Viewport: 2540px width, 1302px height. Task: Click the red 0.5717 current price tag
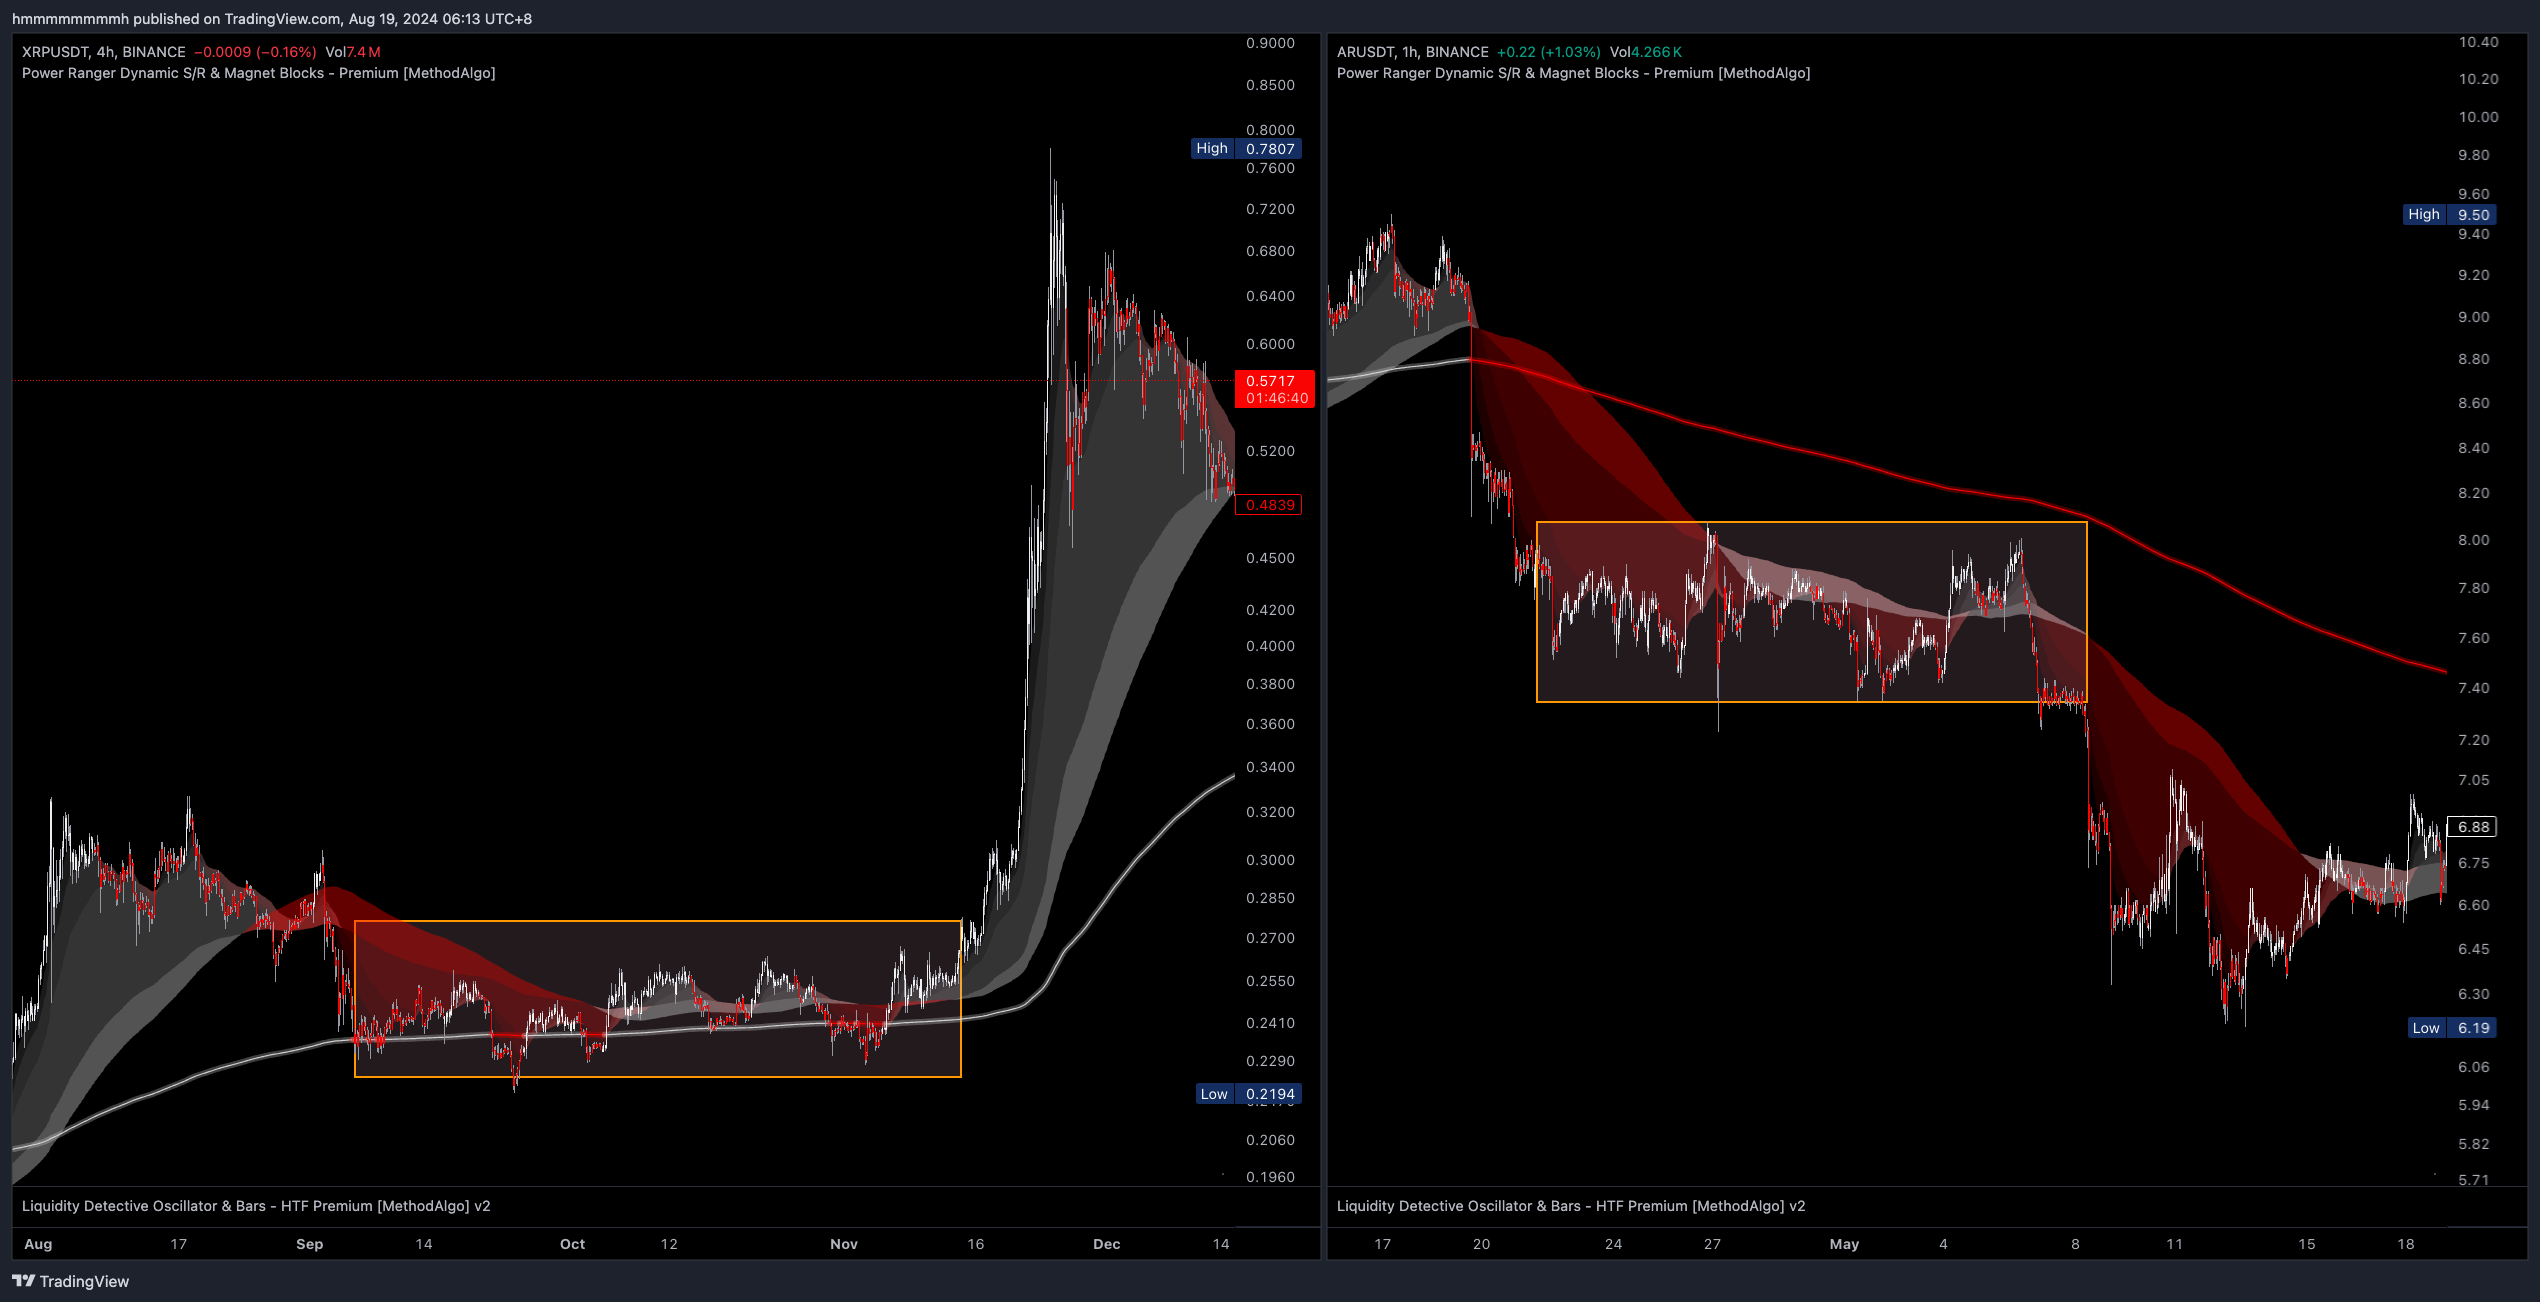[1274, 389]
